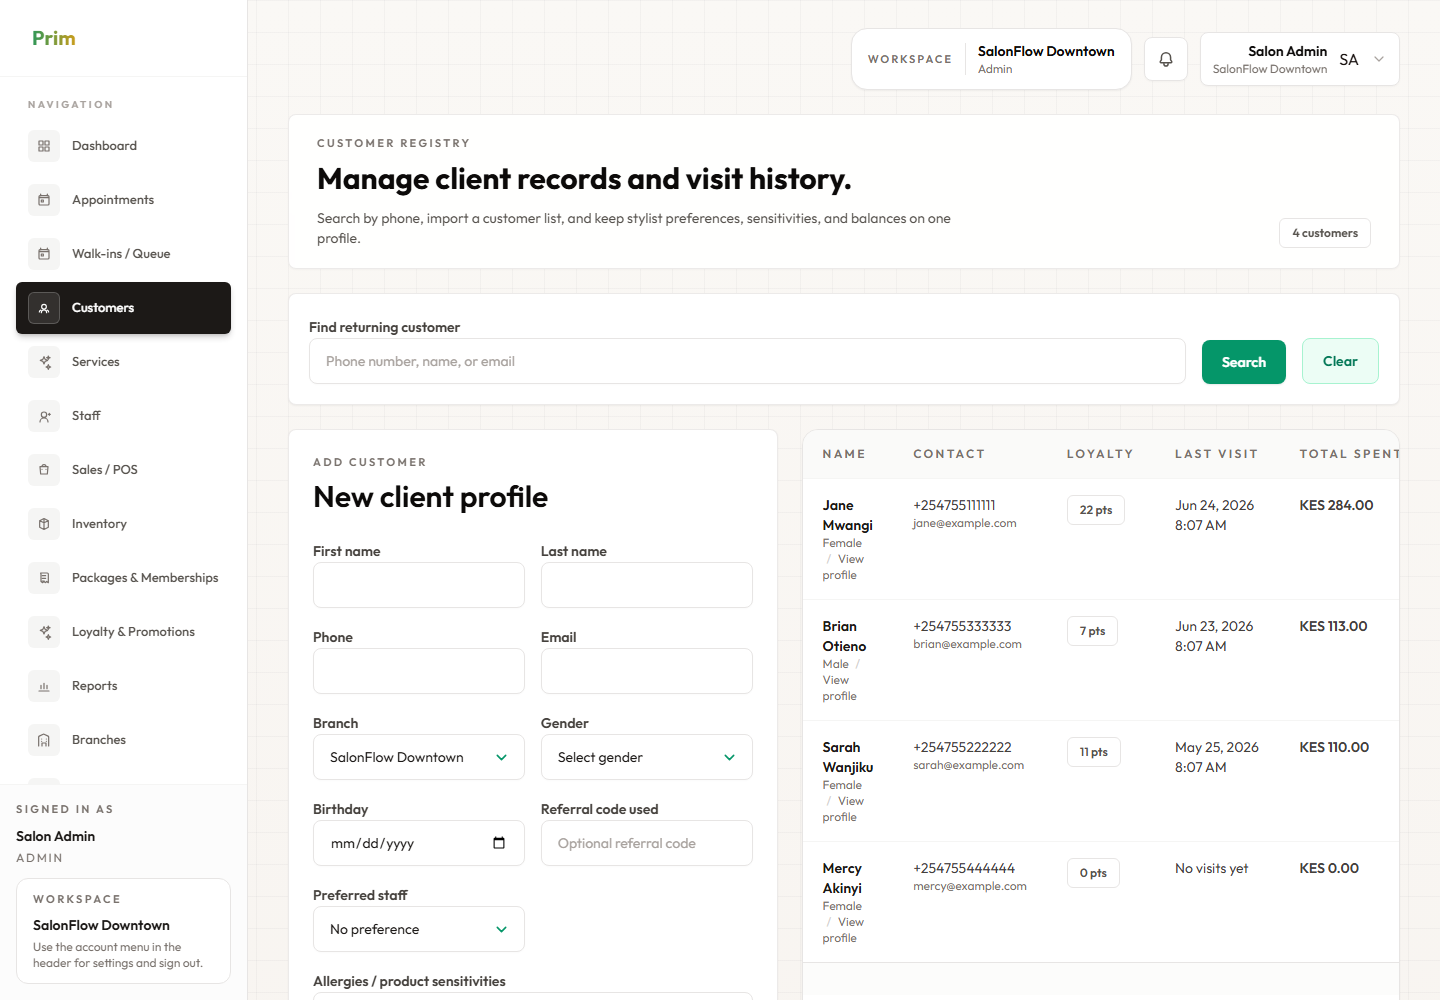This screenshot has width=1440, height=1000.
Task: Focus the returning customer search field
Action: [747, 361]
